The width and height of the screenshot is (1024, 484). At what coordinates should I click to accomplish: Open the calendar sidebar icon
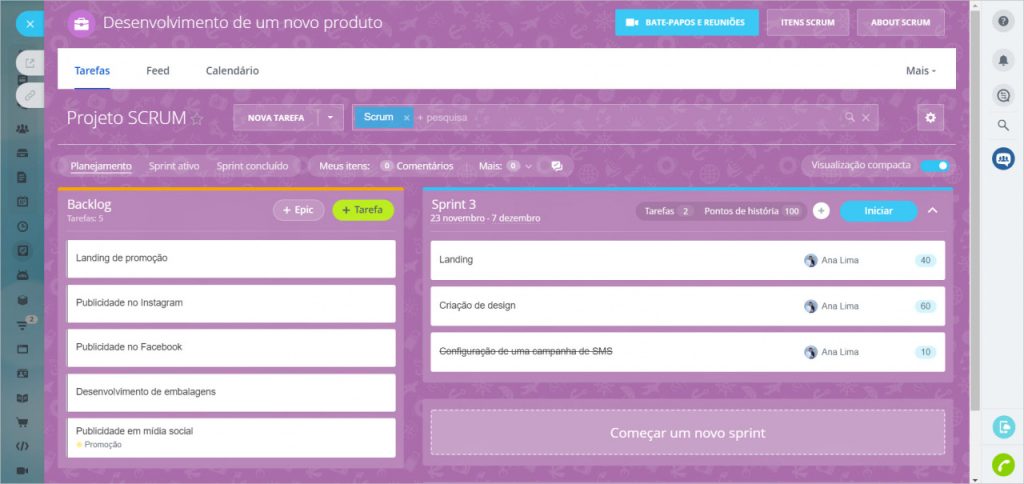(22, 202)
